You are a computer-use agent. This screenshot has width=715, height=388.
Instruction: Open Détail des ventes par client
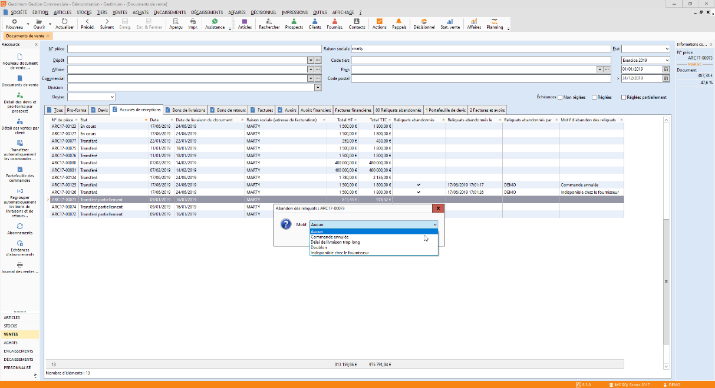pos(20,127)
